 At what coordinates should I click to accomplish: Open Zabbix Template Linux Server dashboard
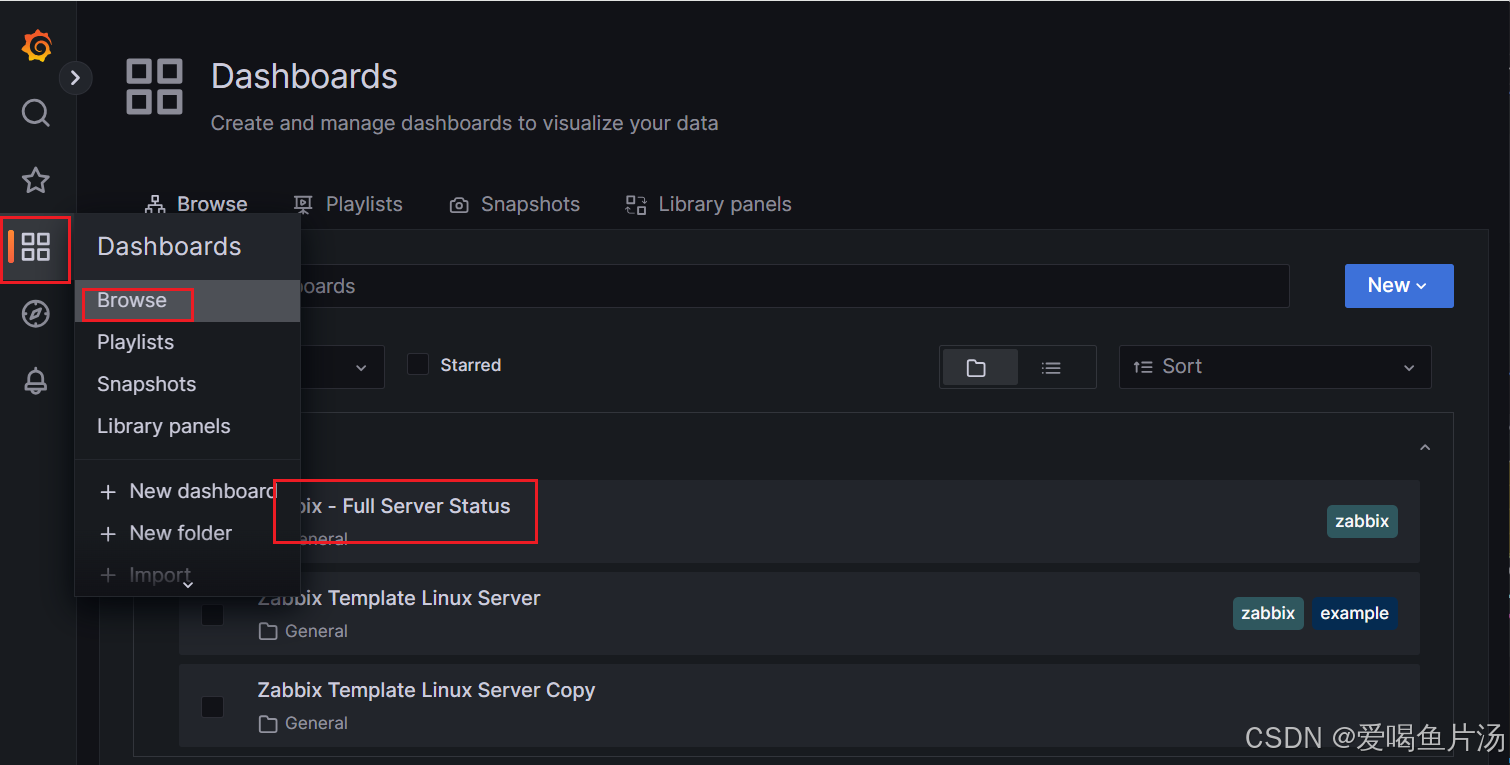pos(399,598)
